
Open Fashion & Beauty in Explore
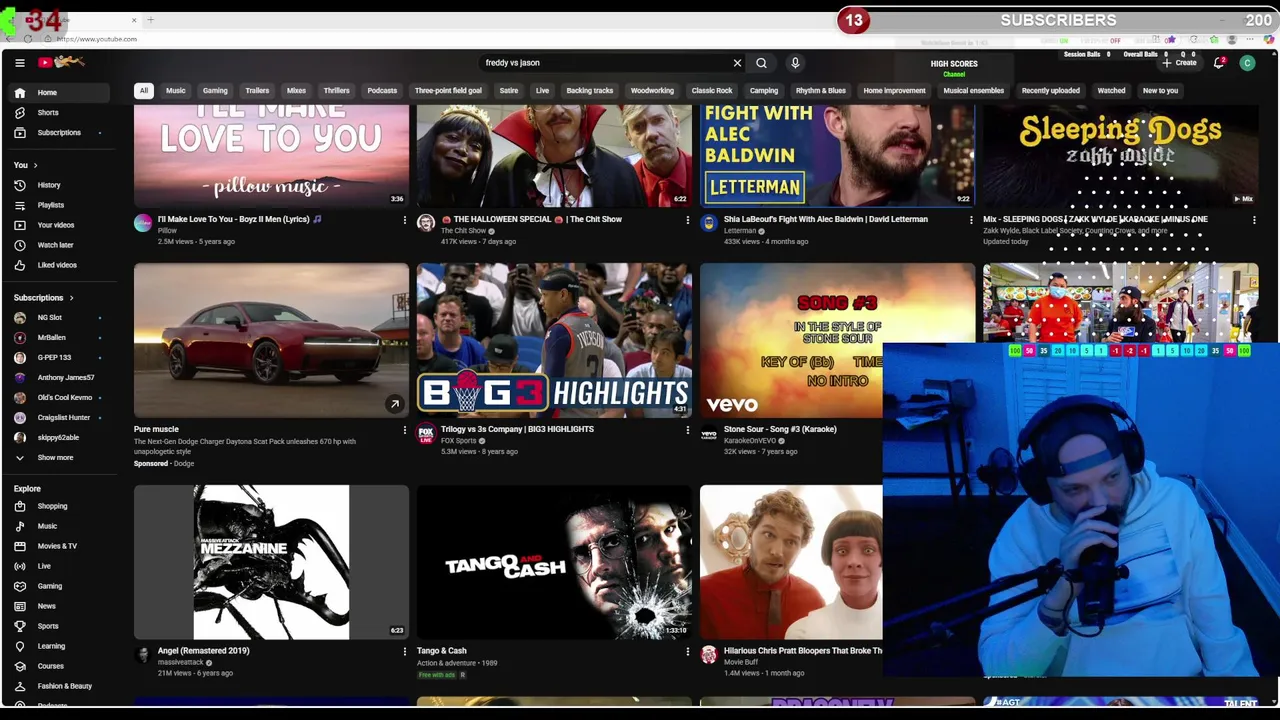click(x=66, y=686)
